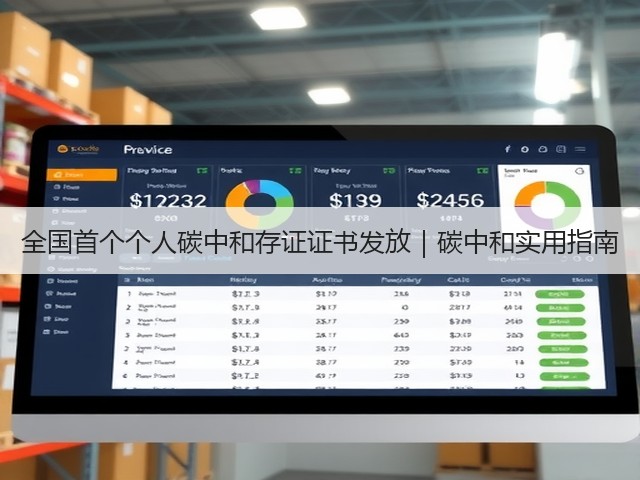Click the Previce dashboard title

(x=148, y=150)
